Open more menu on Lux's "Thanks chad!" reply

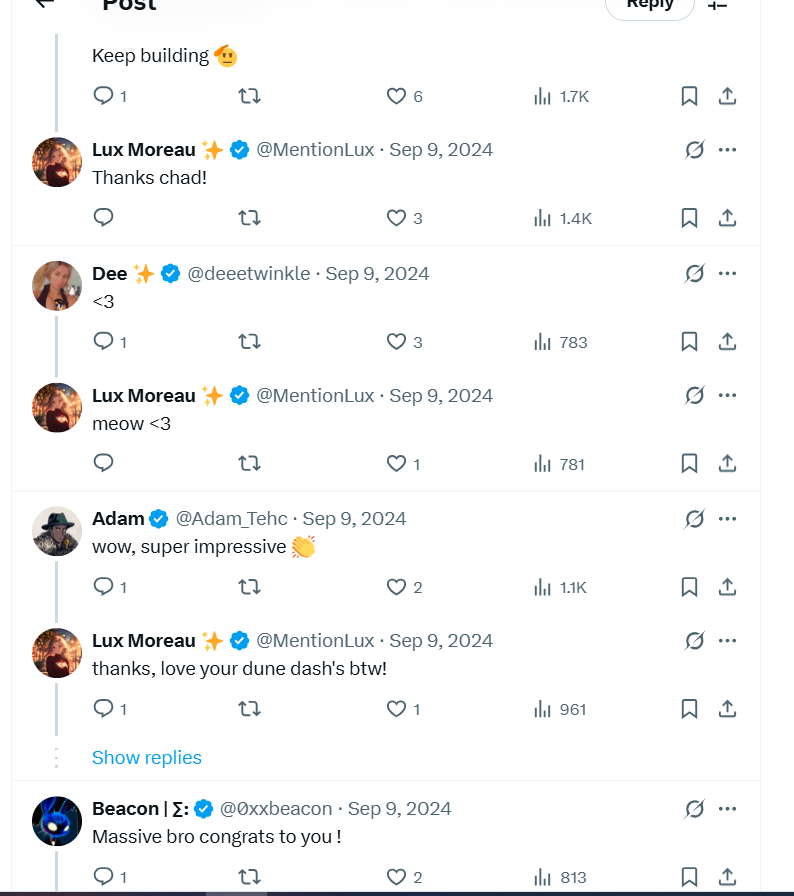728,150
